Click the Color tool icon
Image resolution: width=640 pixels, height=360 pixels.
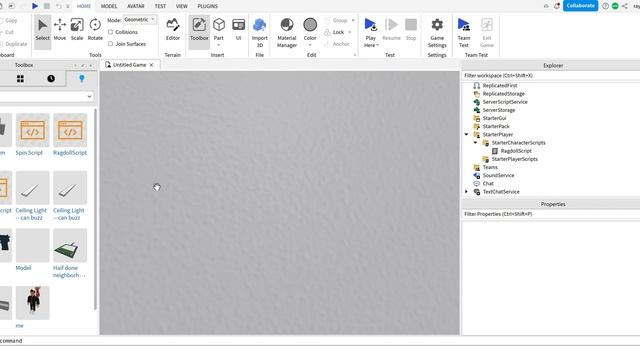coord(310,25)
